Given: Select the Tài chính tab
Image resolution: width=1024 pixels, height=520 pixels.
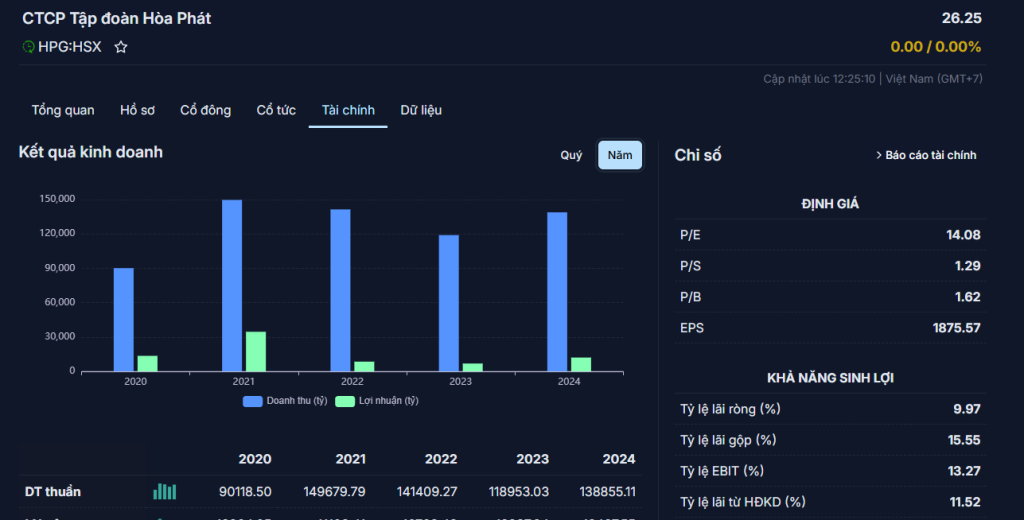Looking at the screenshot, I should [x=348, y=110].
